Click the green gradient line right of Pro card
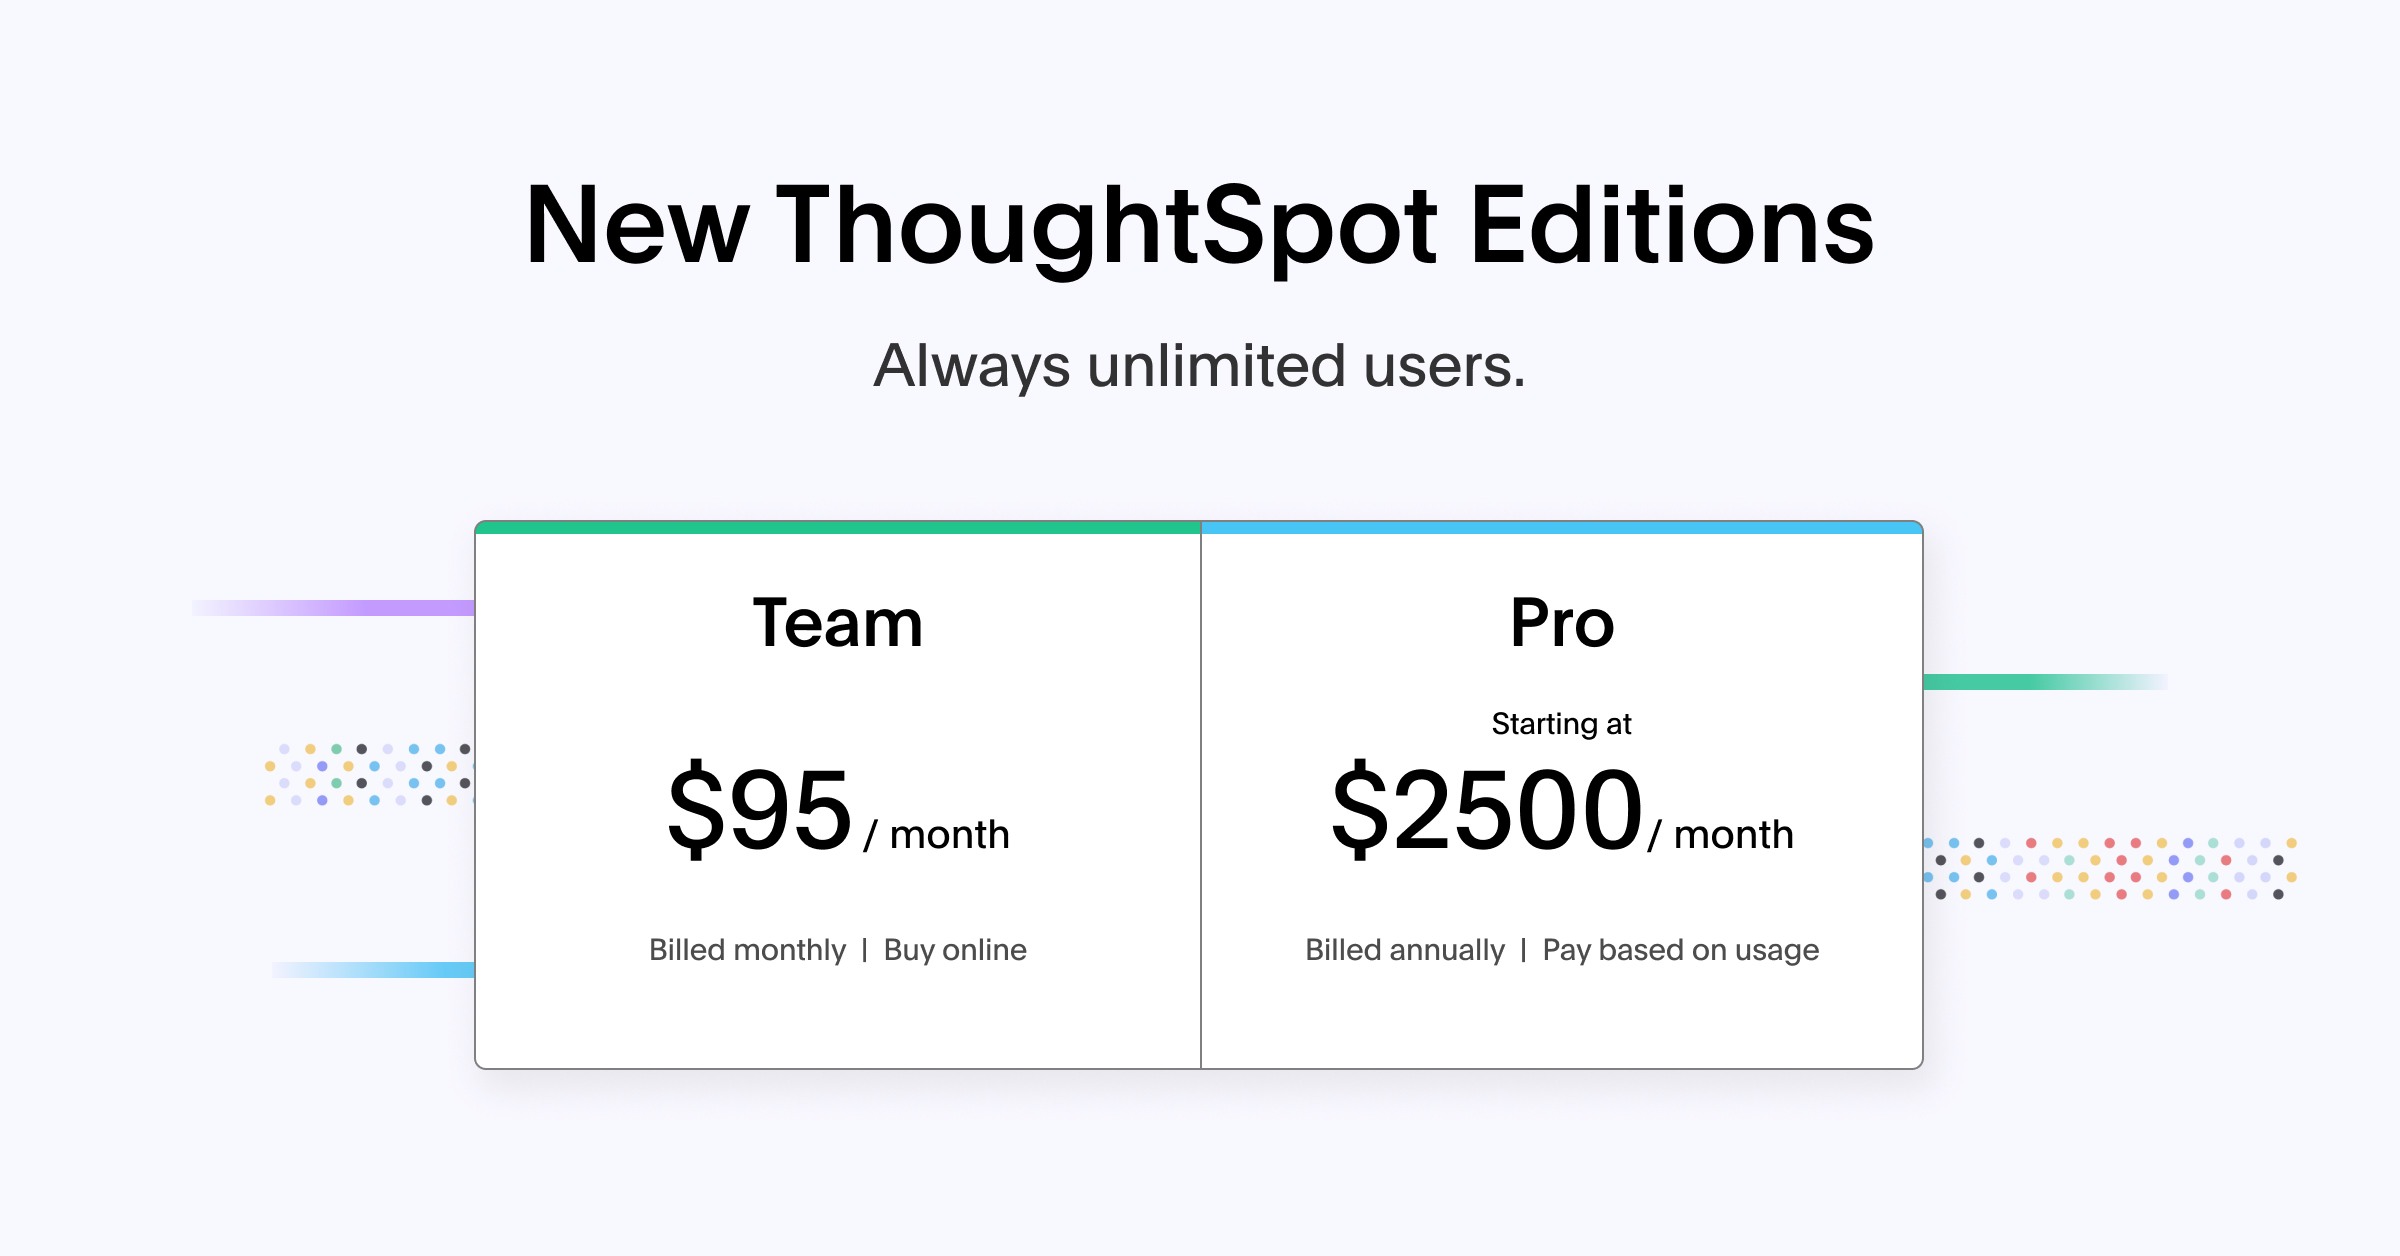The image size is (2400, 1256). (x=2030, y=682)
